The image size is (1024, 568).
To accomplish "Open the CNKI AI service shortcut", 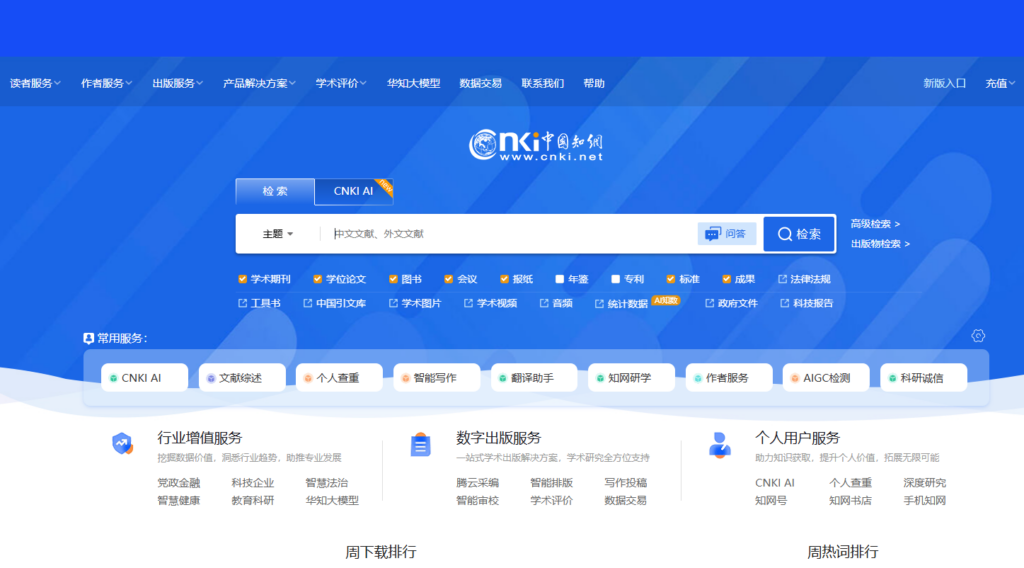I will click(144, 378).
